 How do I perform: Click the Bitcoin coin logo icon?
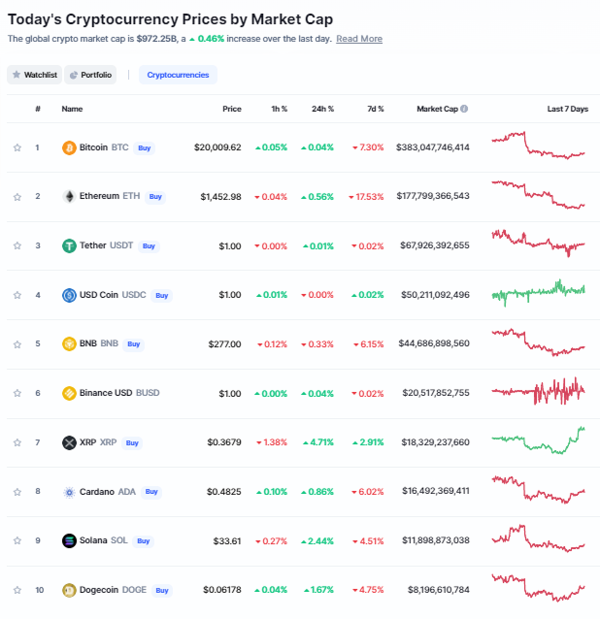pos(69,148)
